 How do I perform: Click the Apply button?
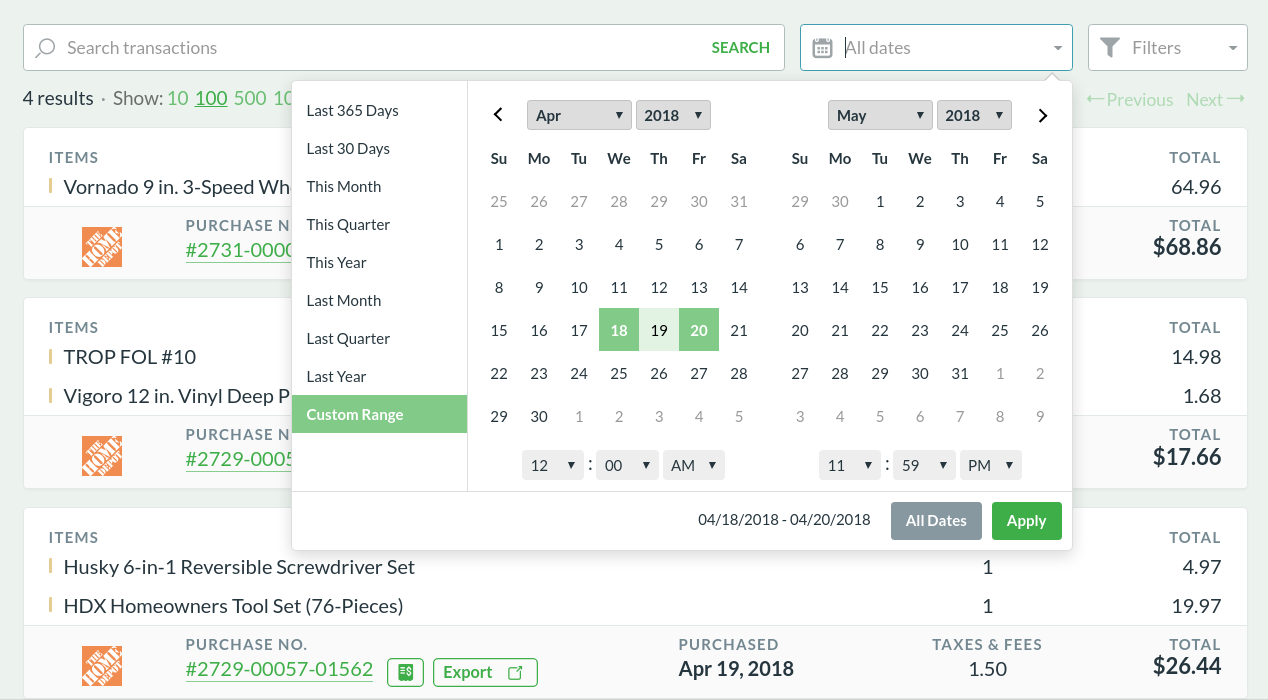(x=1026, y=520)
